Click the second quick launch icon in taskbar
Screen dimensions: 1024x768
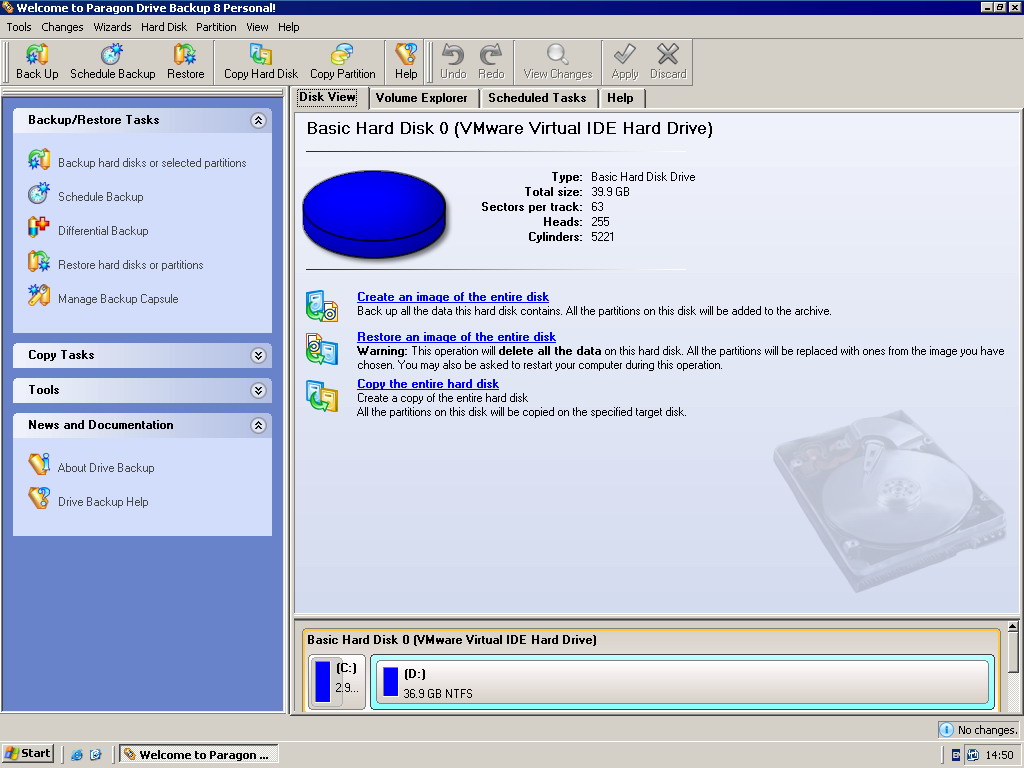coord(96,754)
